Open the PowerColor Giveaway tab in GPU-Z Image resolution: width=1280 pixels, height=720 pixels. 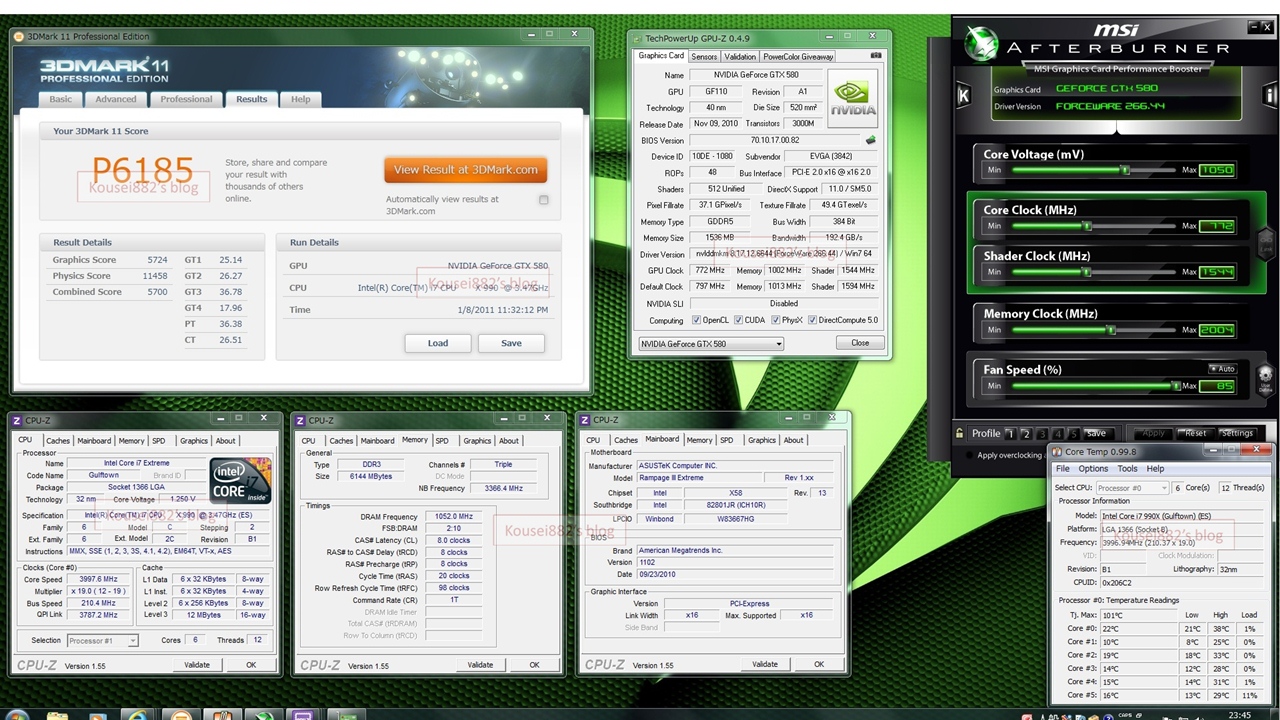point(798,57)
